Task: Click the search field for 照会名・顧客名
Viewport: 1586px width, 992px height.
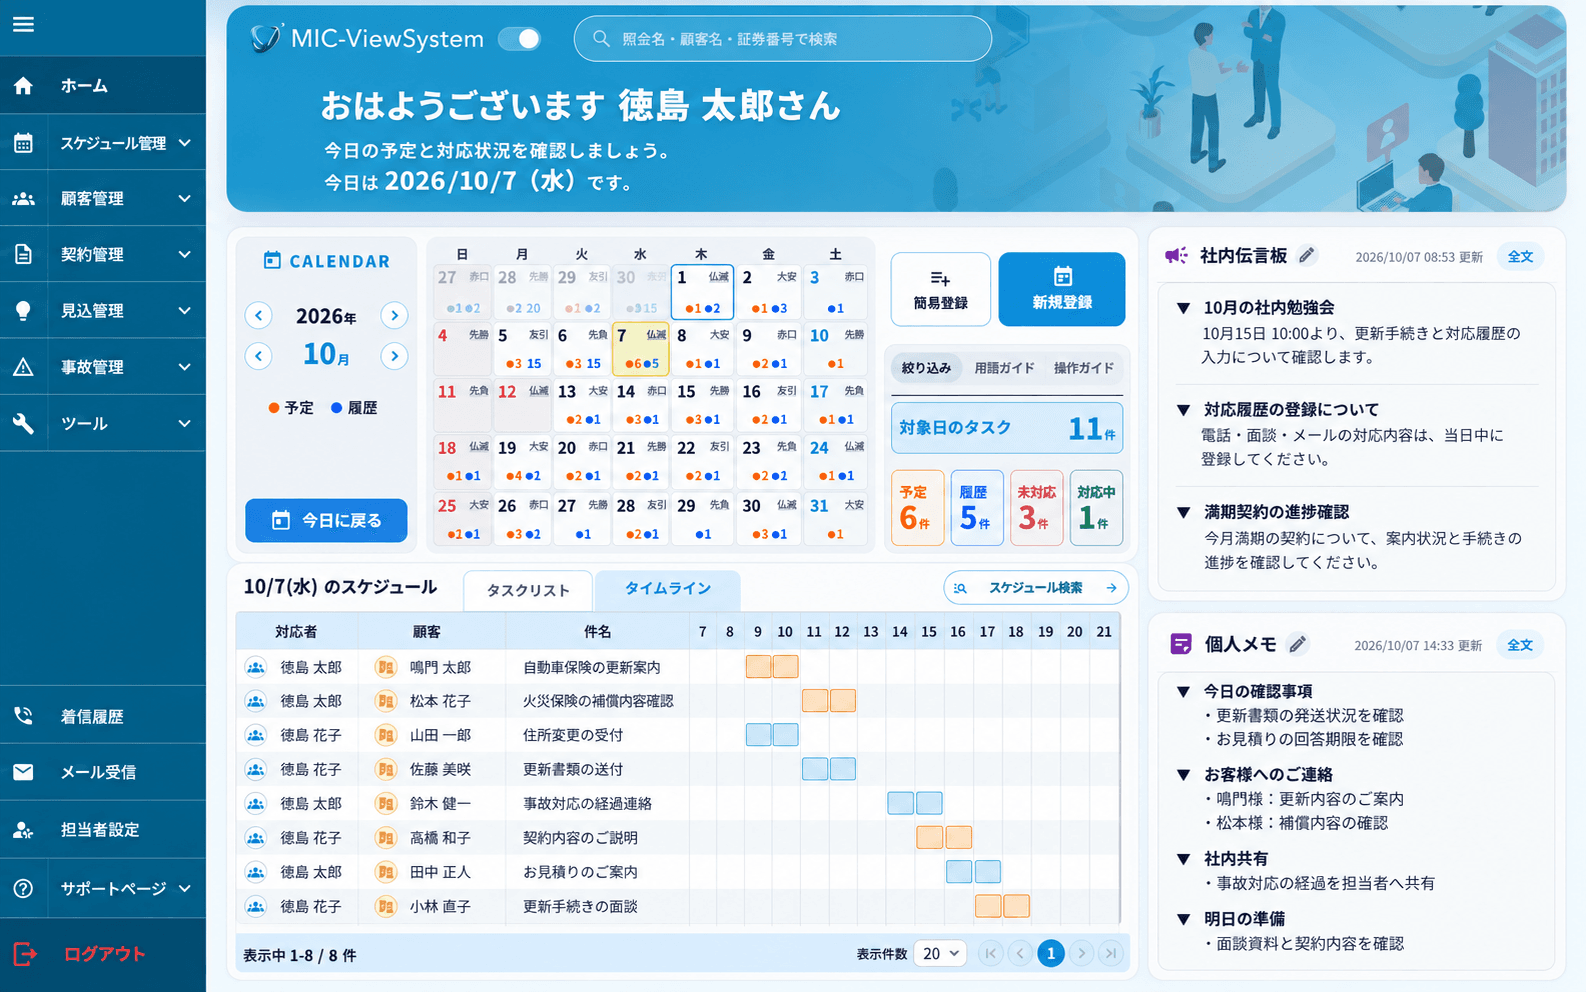Action: [x=783, y=39]
